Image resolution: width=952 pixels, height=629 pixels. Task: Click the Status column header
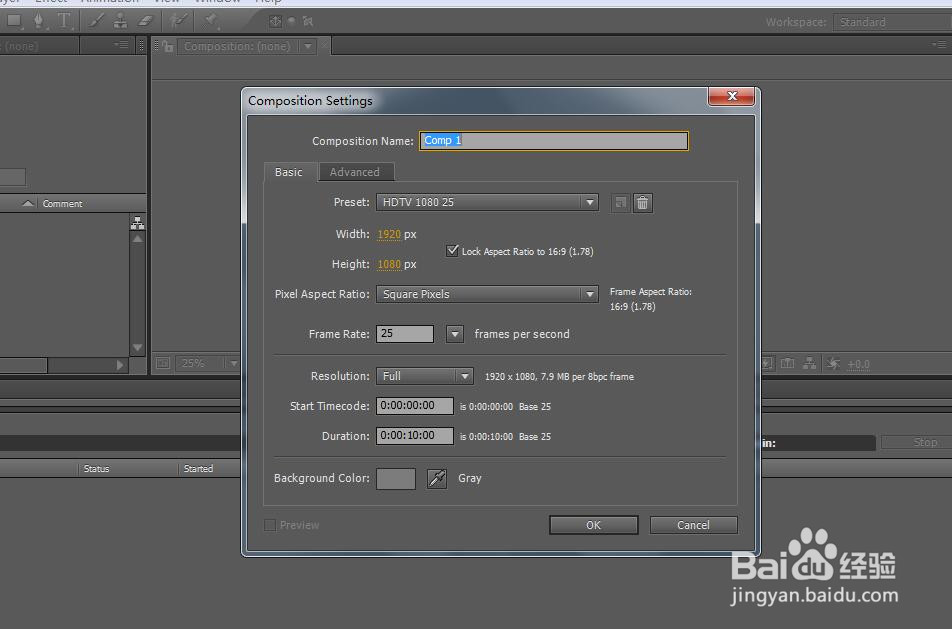click(97, 469)
